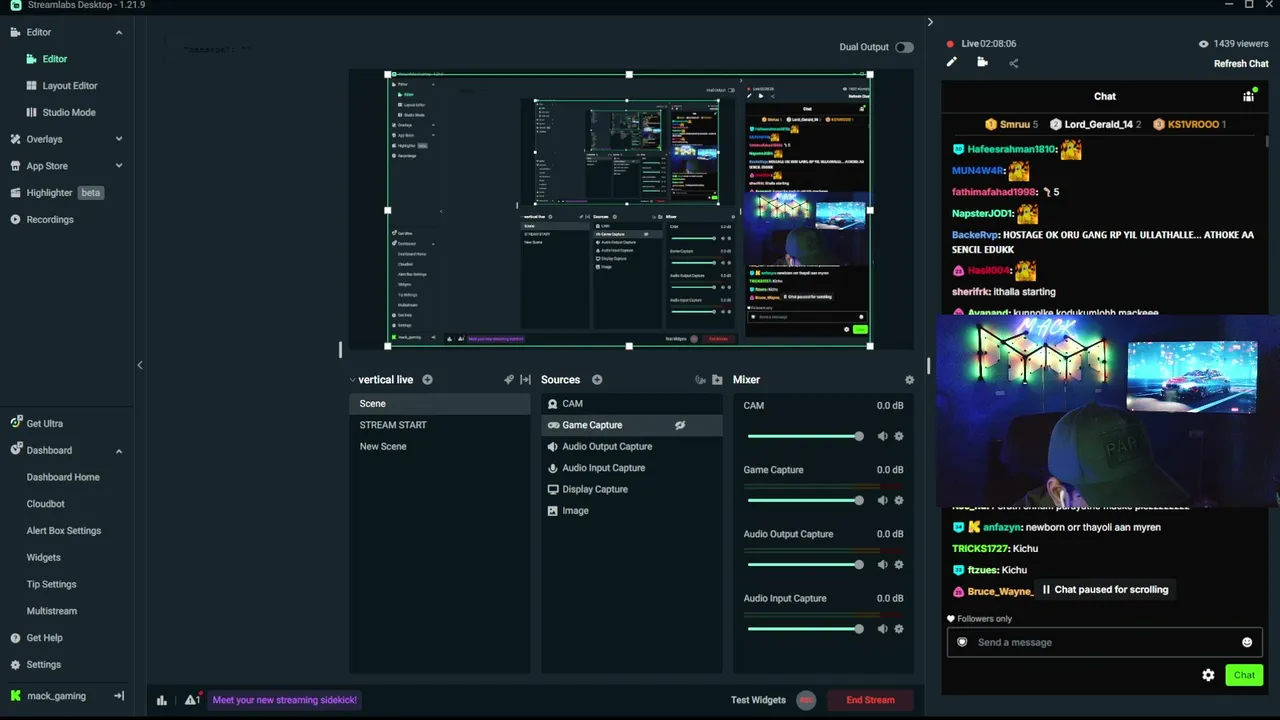Open Game Capture mixer settings gear
This screenshot has height=720, width=1280.
[x=899, y=500]
